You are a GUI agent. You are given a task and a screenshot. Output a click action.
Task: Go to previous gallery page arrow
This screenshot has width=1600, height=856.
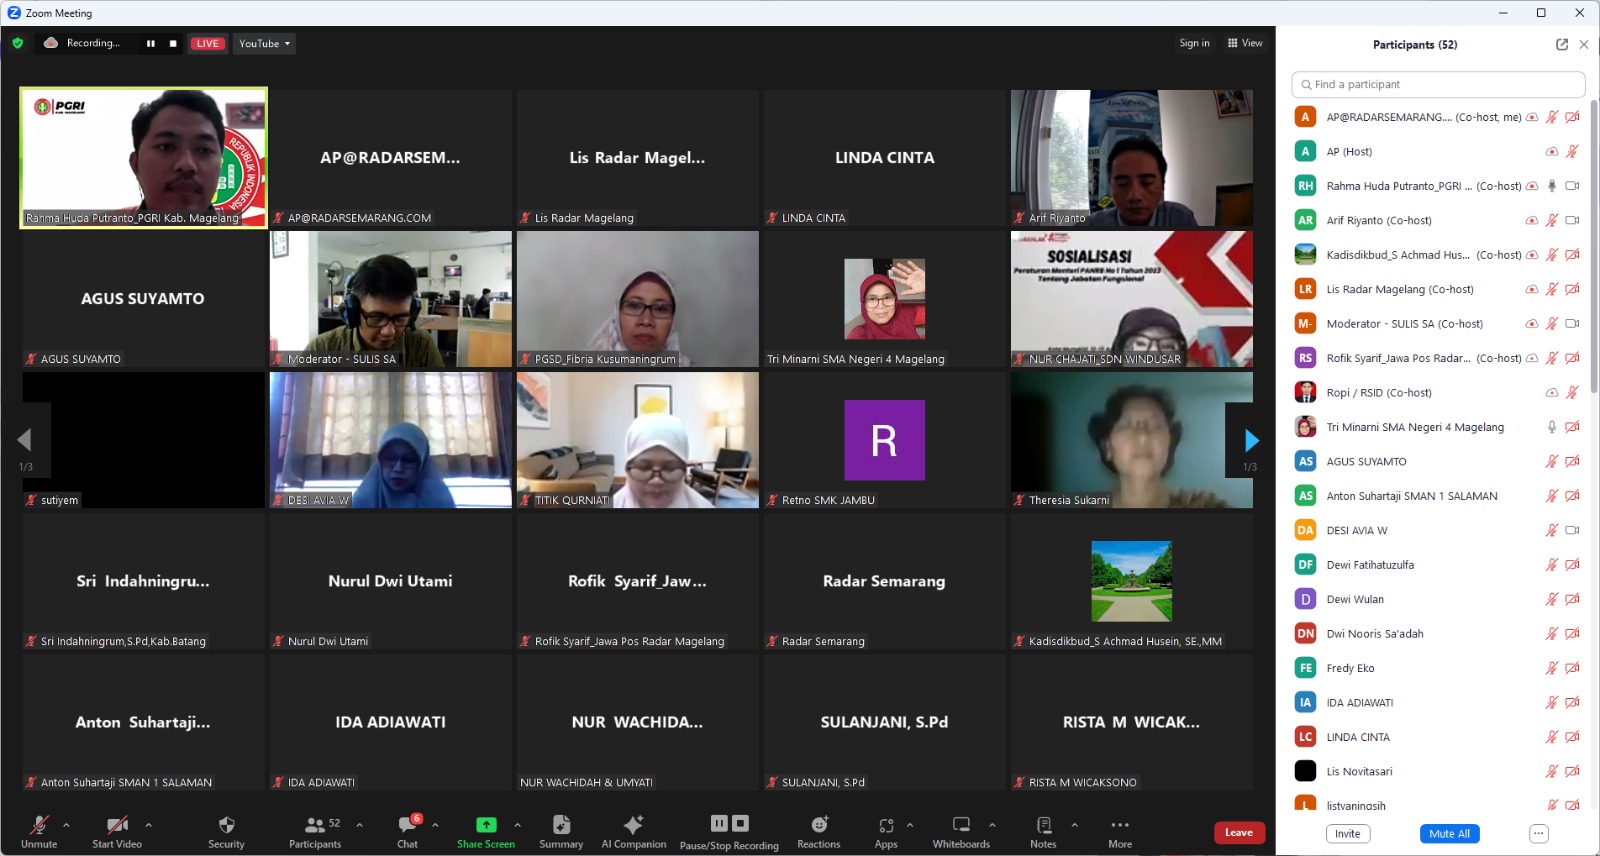(x=25, y=440)
